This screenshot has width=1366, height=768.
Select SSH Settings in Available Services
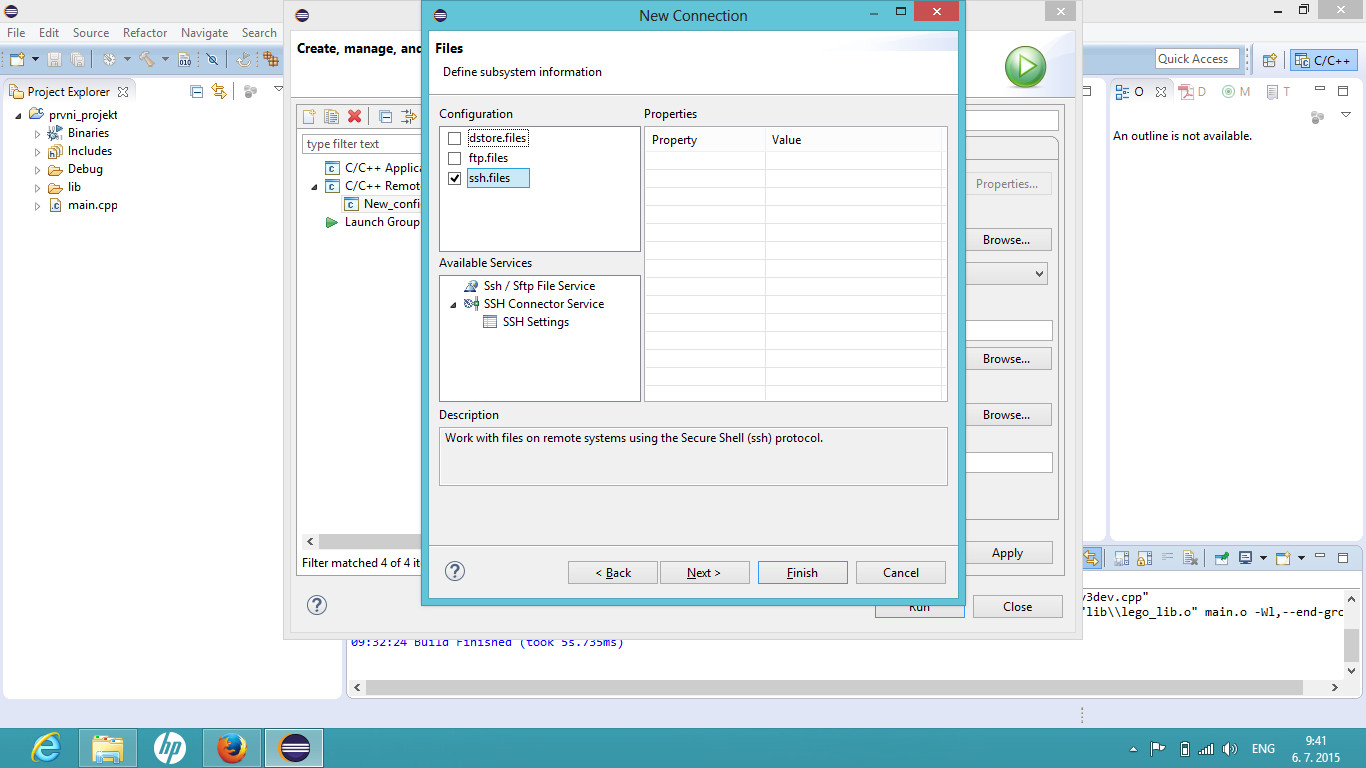pyautogui.click(x=535, y=322)
